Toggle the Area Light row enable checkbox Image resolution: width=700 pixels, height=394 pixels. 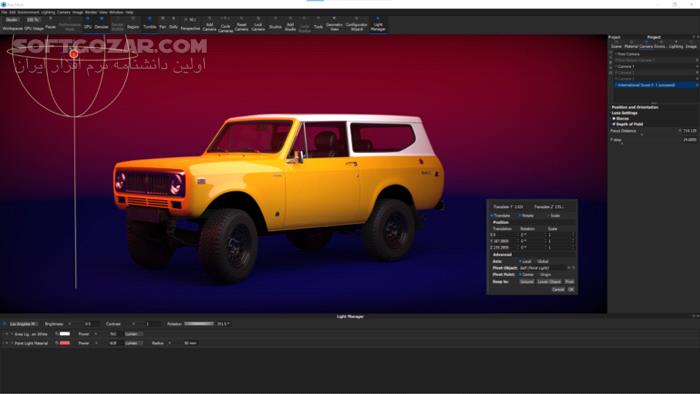[x=6, y=334]
